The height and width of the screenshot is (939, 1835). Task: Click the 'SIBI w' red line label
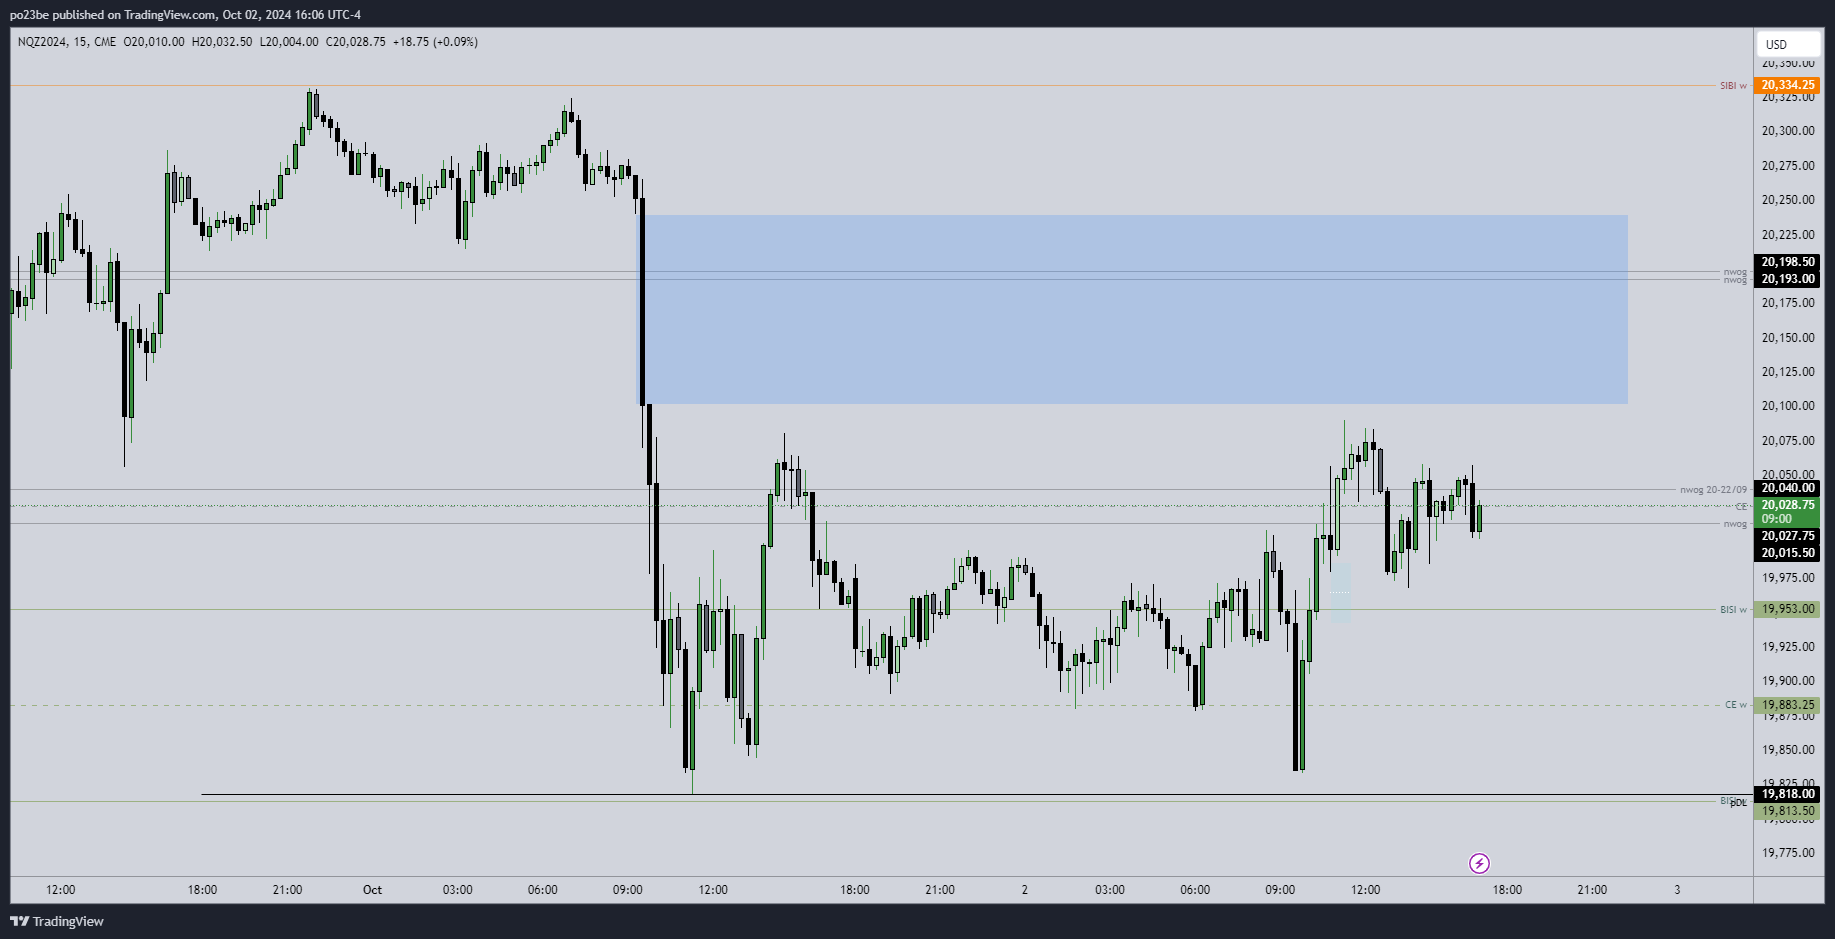pyautogui.click(x=1733, y=86)
